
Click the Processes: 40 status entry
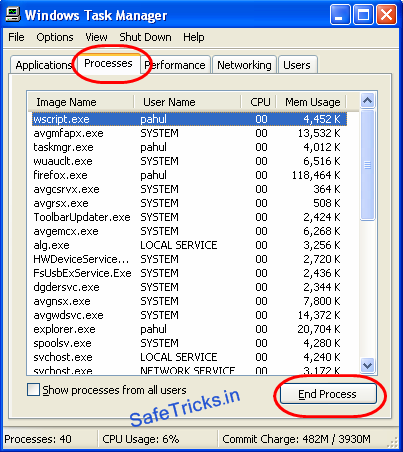pyautogui.click(x=38, y=439)
